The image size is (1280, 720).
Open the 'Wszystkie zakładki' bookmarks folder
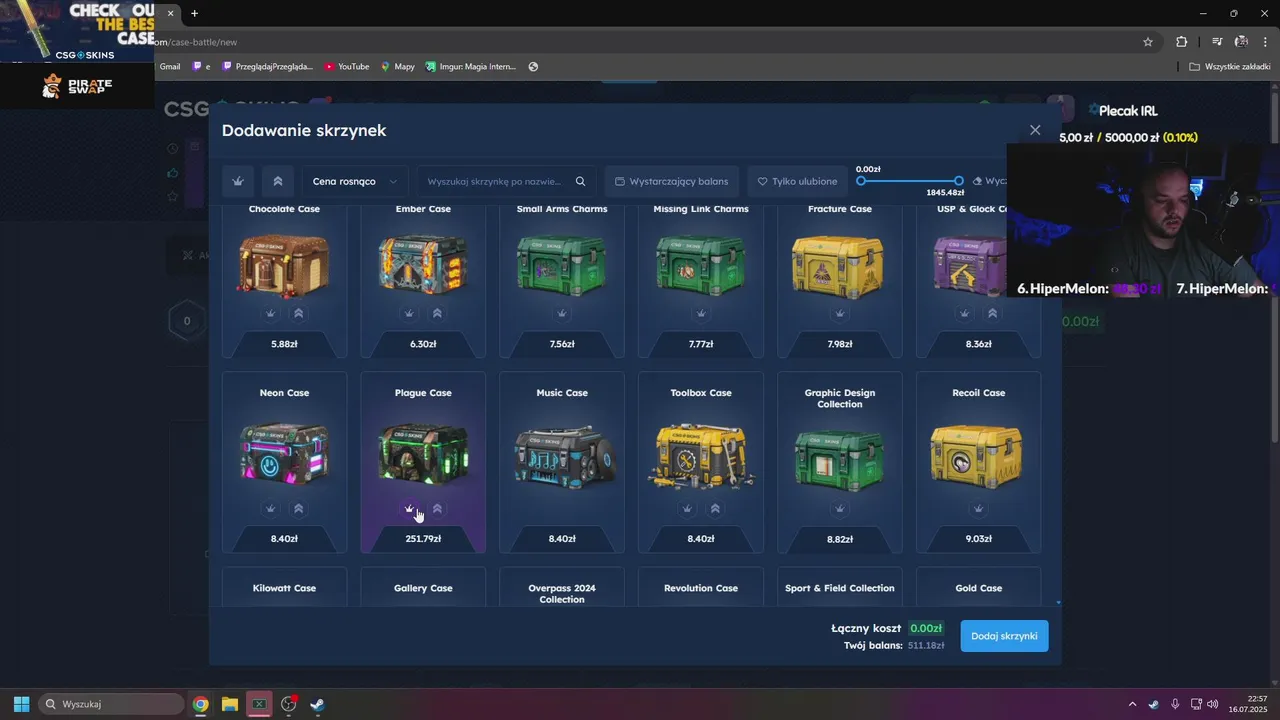pyautogui.click(x=1229, y=67)
